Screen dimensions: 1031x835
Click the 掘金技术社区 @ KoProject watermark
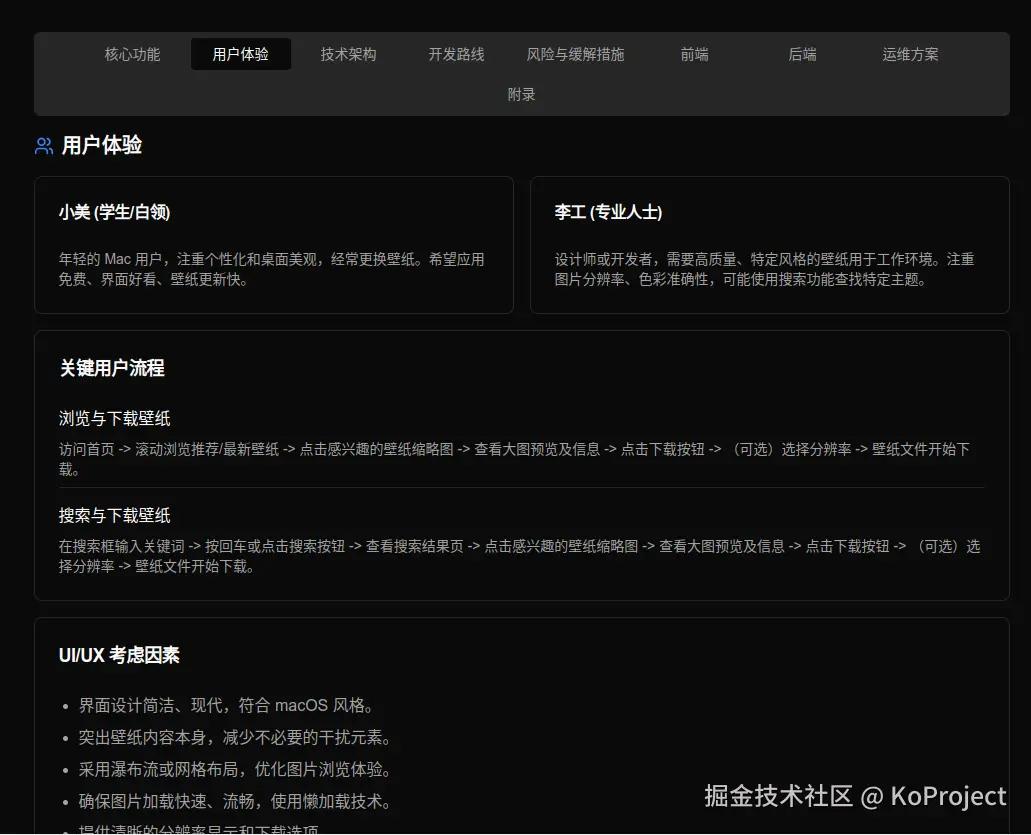pos(855,797)
